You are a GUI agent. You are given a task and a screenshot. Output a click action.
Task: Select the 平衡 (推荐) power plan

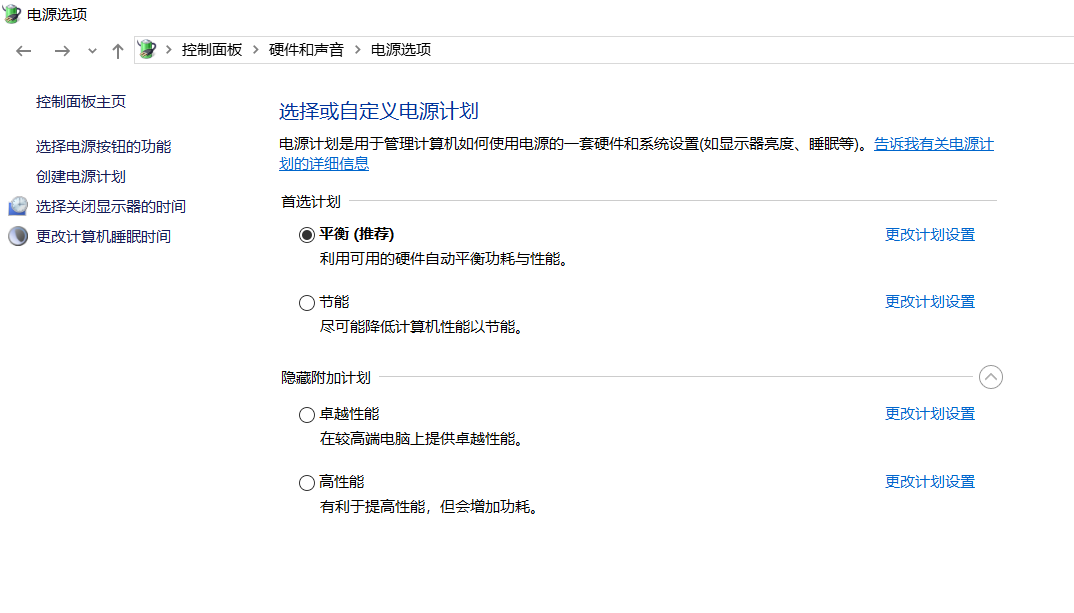[x=307, y=234]
